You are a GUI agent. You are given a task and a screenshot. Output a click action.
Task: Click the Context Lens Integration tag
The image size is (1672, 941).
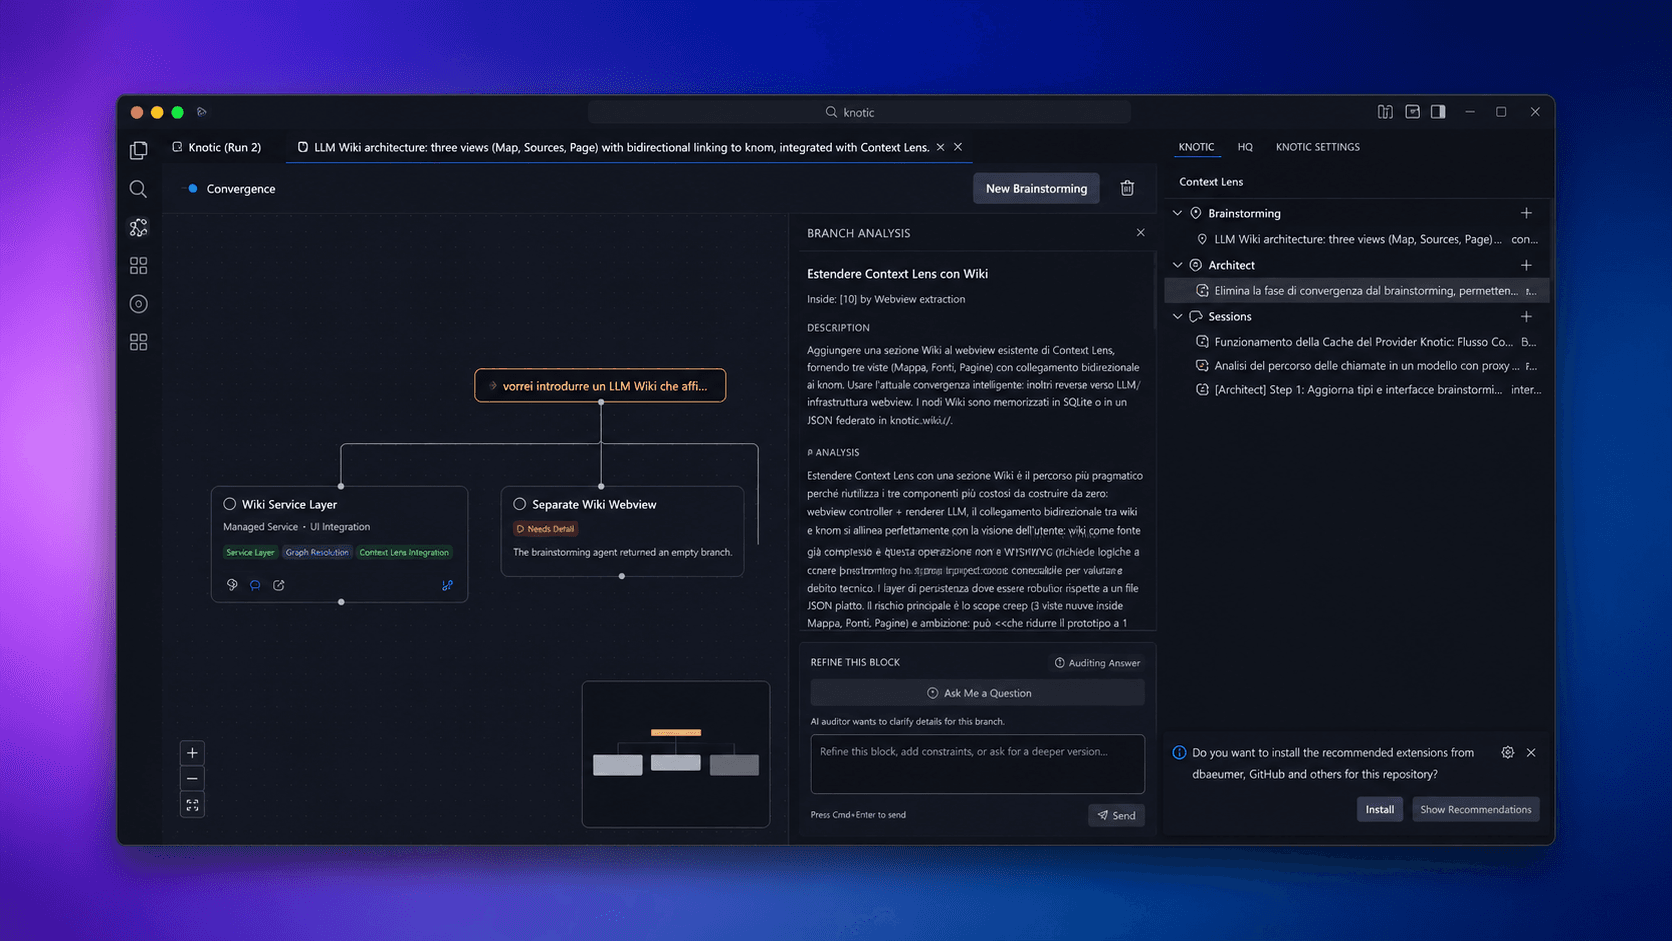404,552
